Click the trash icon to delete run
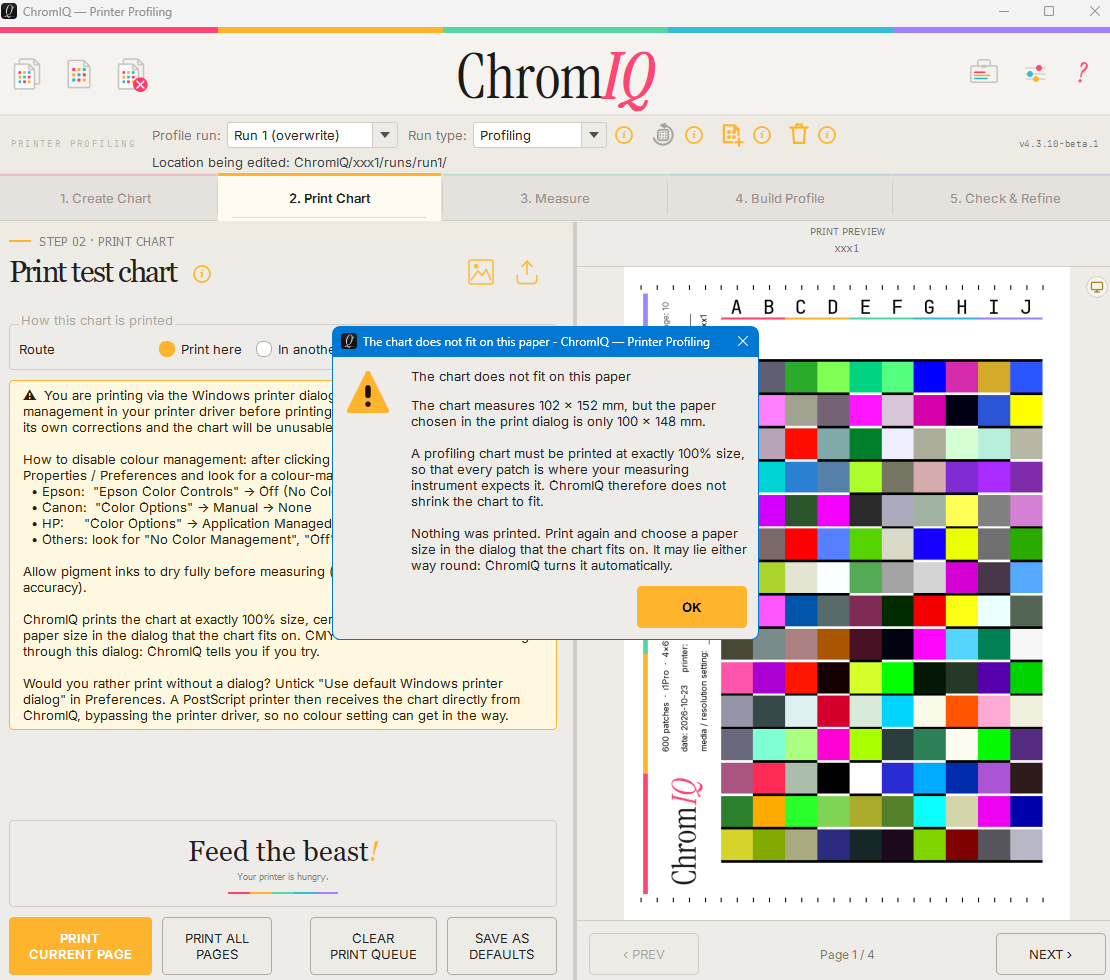The height and width of the screenshot is (980, 1110). click(x=799, y=134)
